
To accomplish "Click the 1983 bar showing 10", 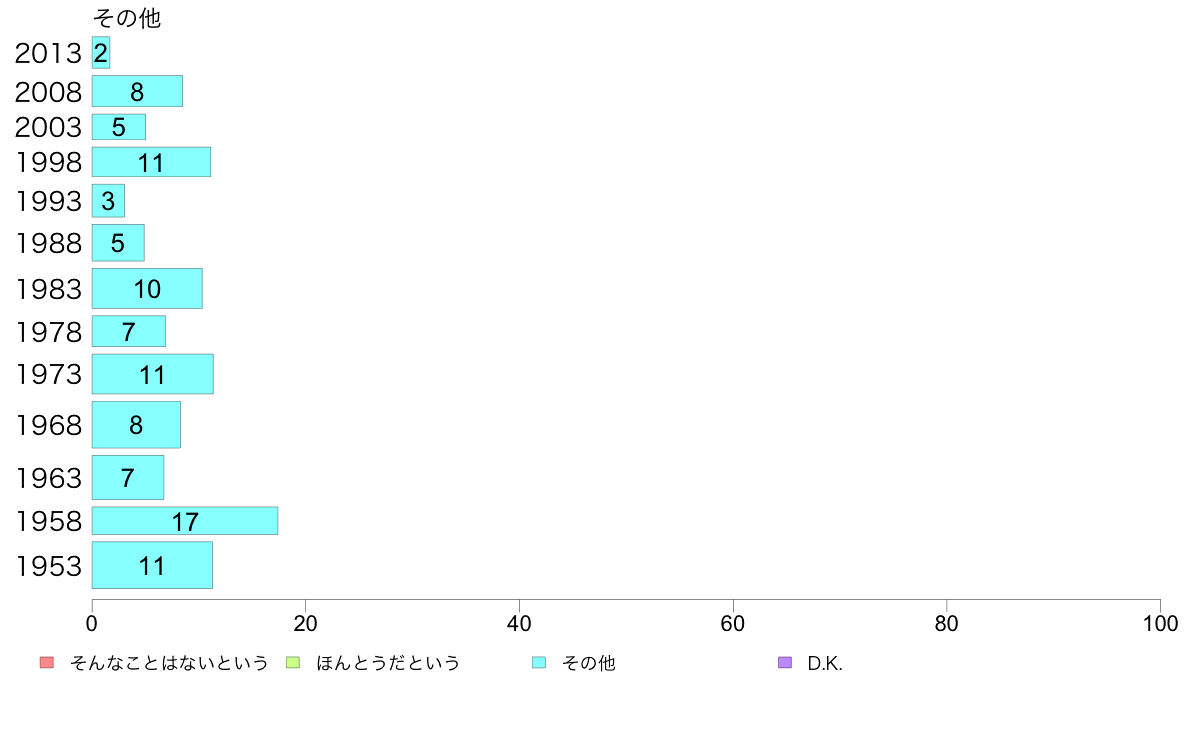I will point(147,289).
